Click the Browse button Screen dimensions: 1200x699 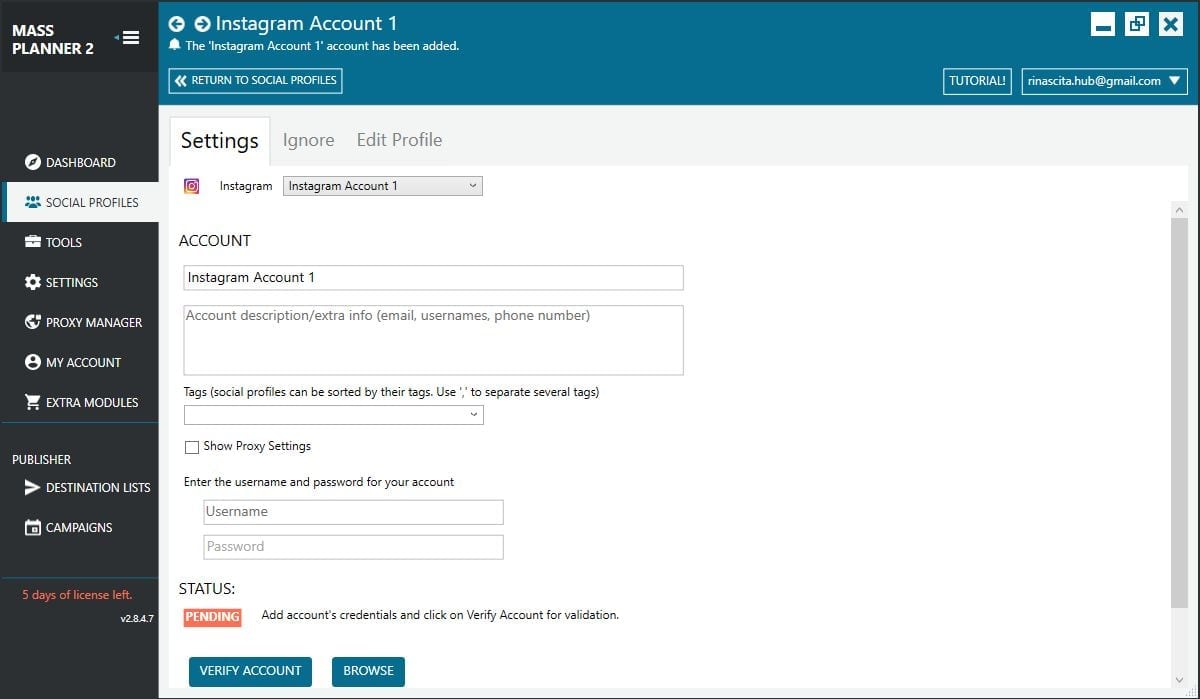[368, 671]
